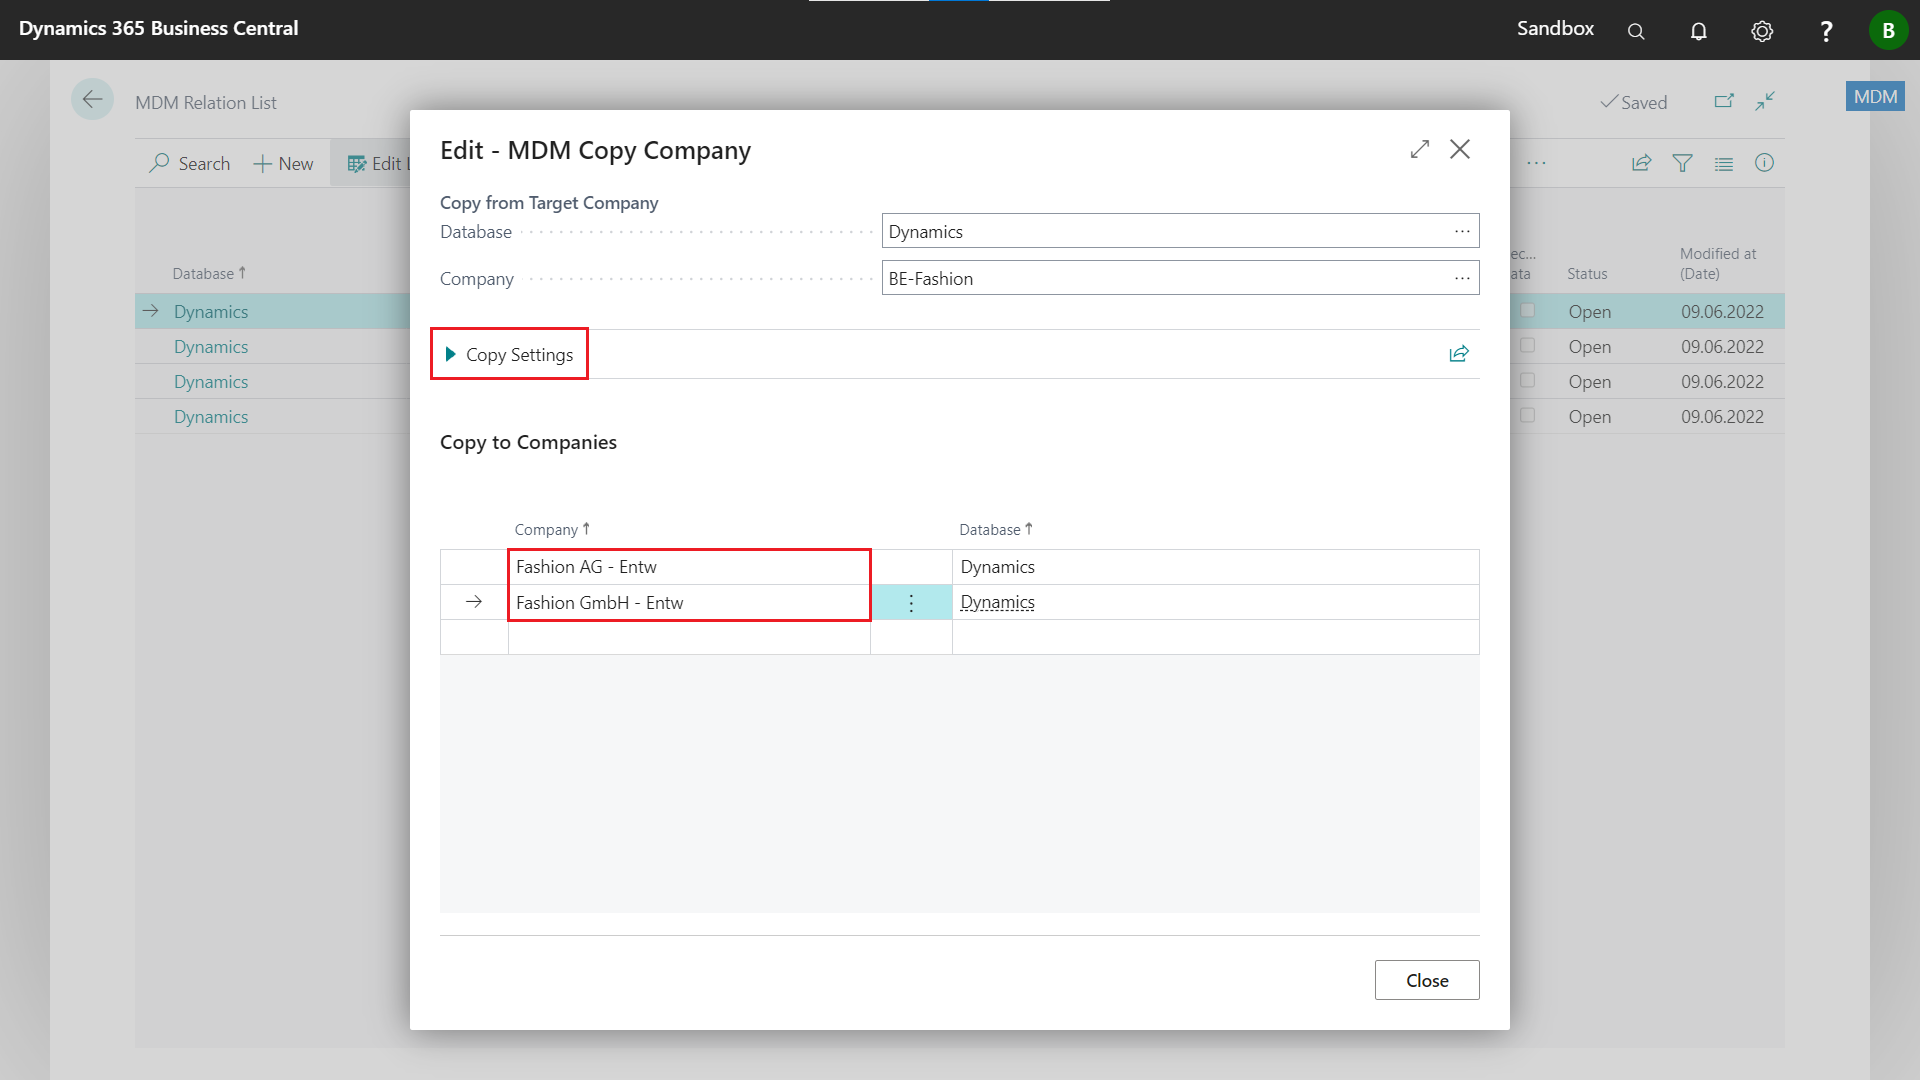Click the Status column header

[x=1587, y=273]
